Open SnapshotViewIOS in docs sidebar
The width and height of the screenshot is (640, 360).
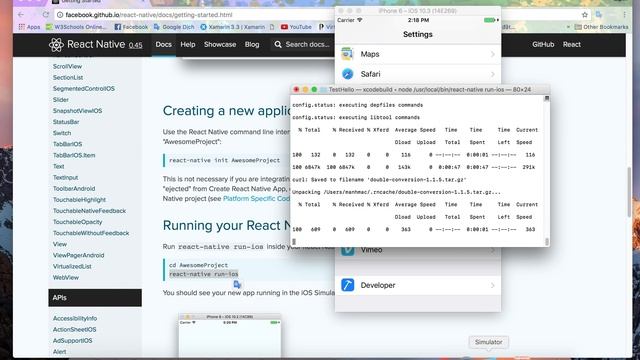77,111
